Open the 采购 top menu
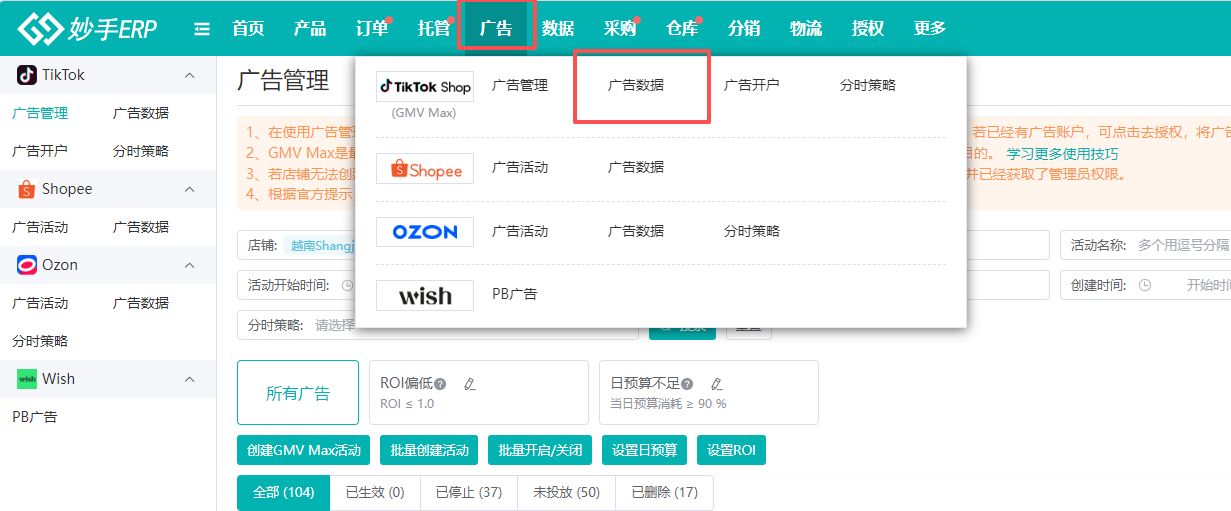Screen dimensions: 1231x511 tap(620, 28)
